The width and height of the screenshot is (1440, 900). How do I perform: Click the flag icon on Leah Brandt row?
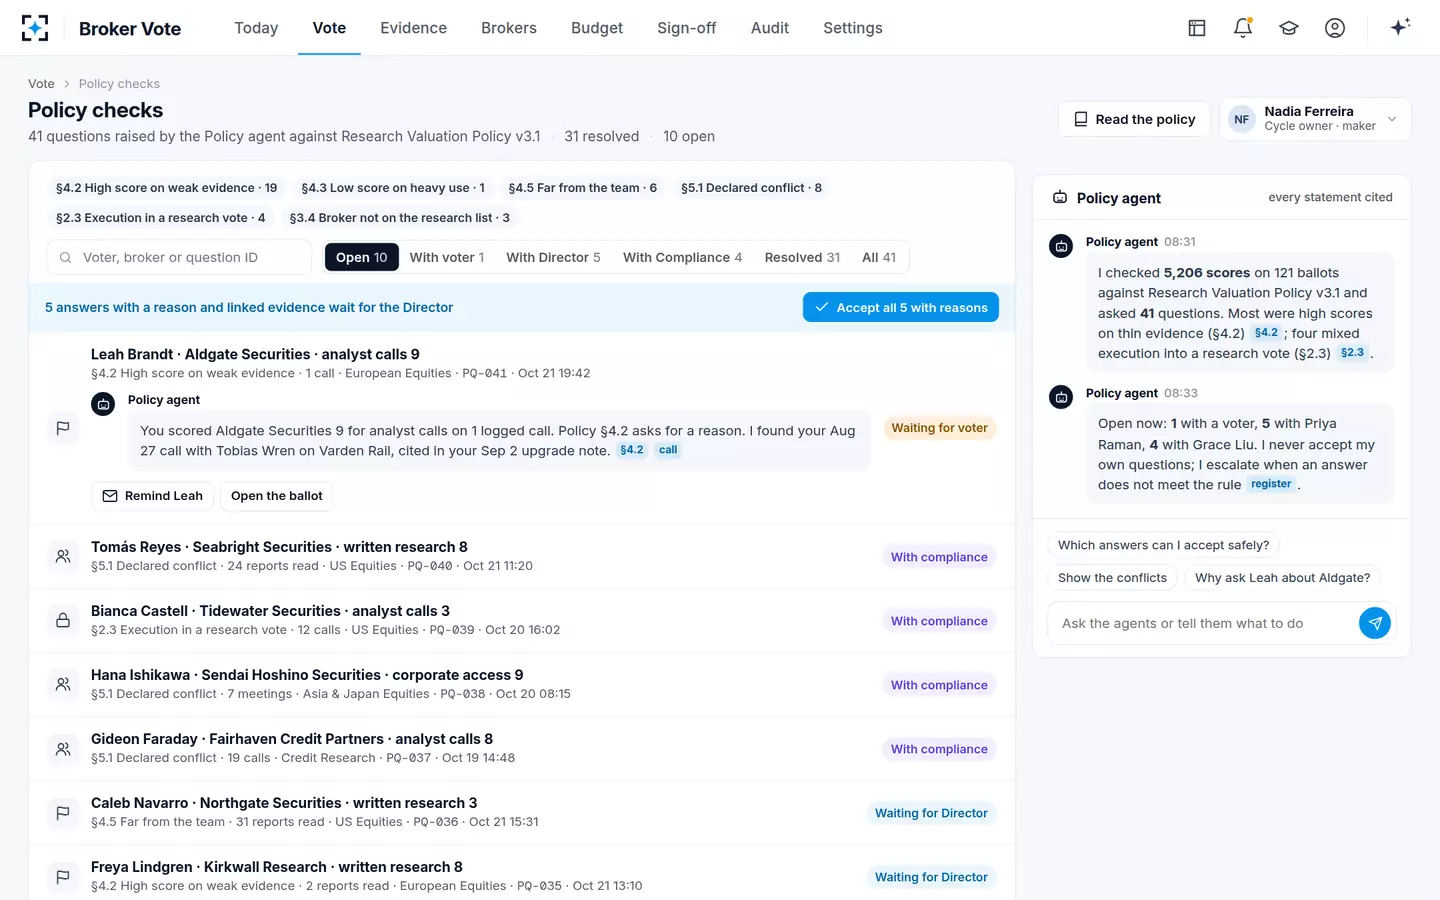tap(63, 428)
